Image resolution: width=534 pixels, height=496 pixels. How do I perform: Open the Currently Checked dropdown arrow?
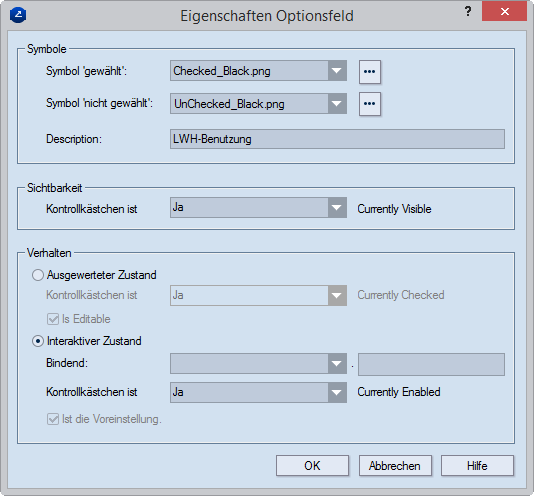click(337, 295)
